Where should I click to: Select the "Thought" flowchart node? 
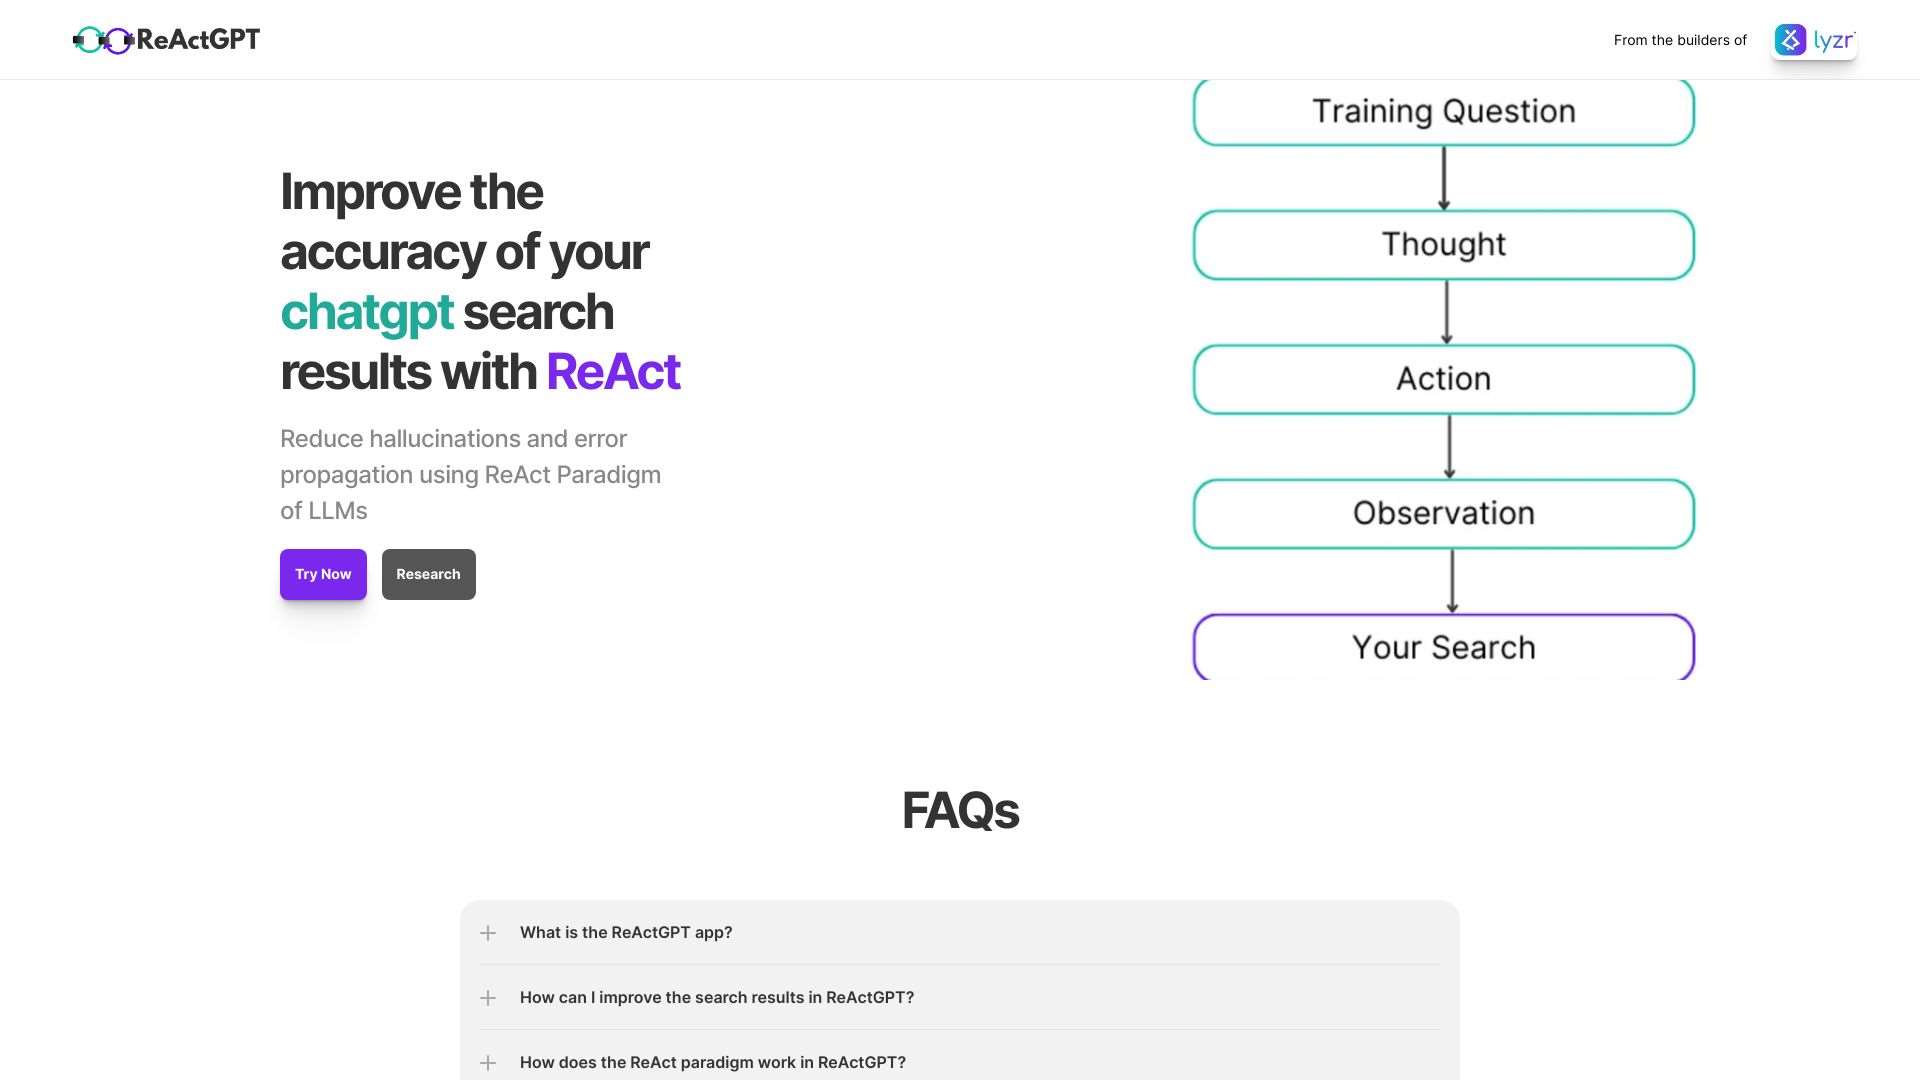1443,244
